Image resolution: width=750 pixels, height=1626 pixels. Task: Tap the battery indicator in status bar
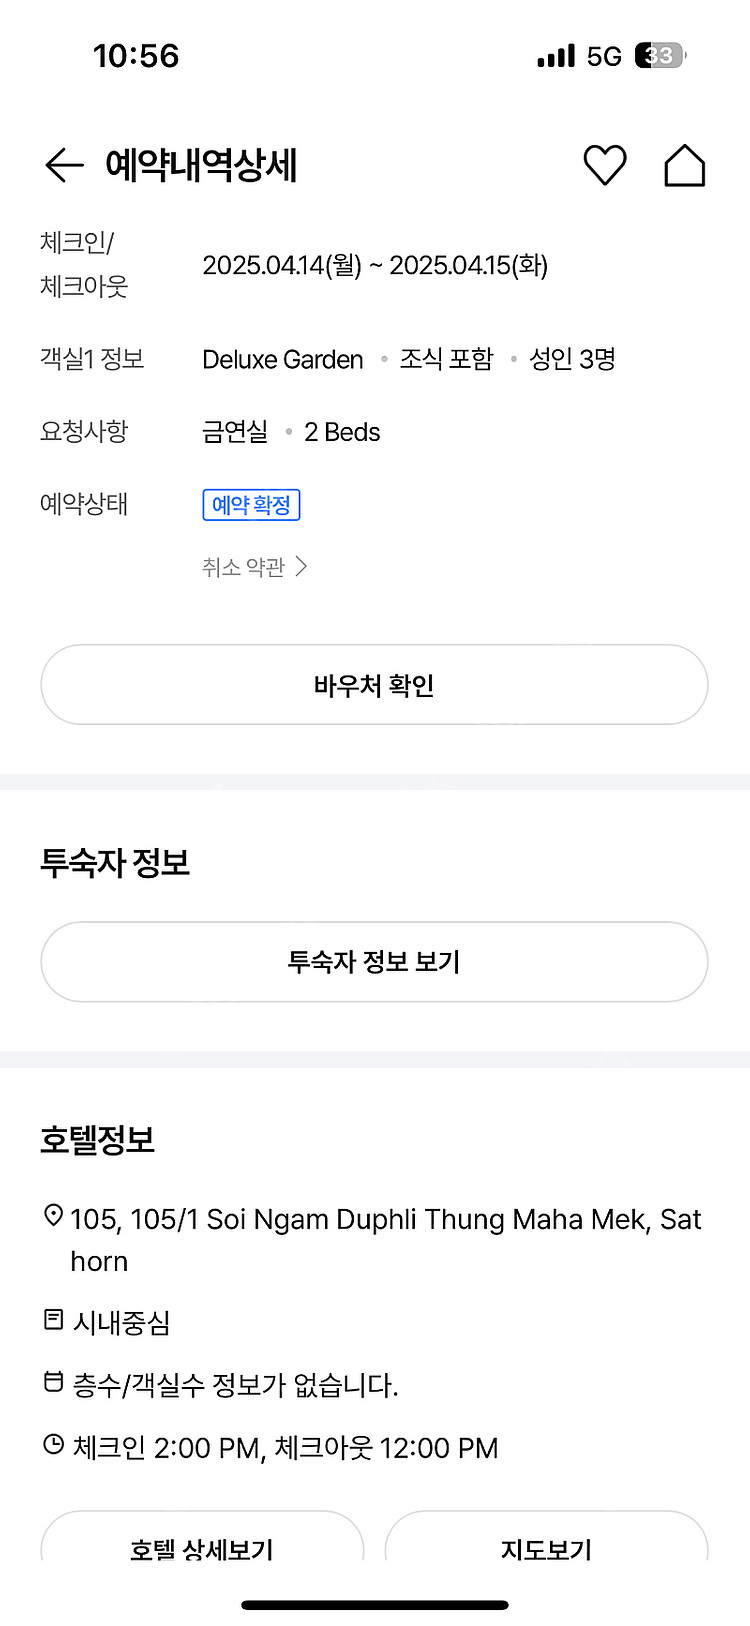coord(660,56)
